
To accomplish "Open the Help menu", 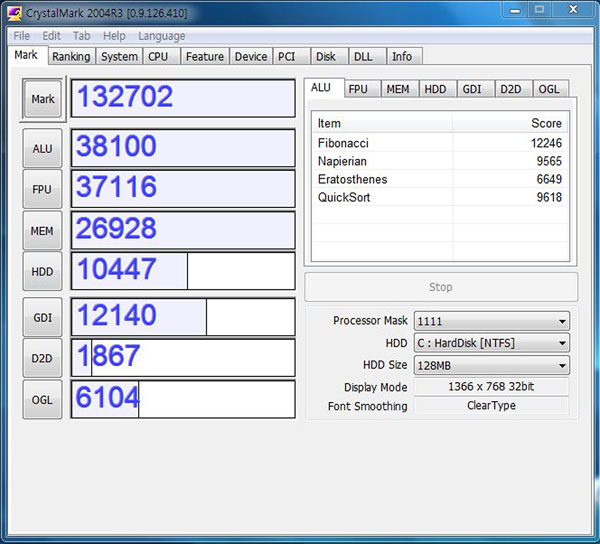I will coord(114,36).
